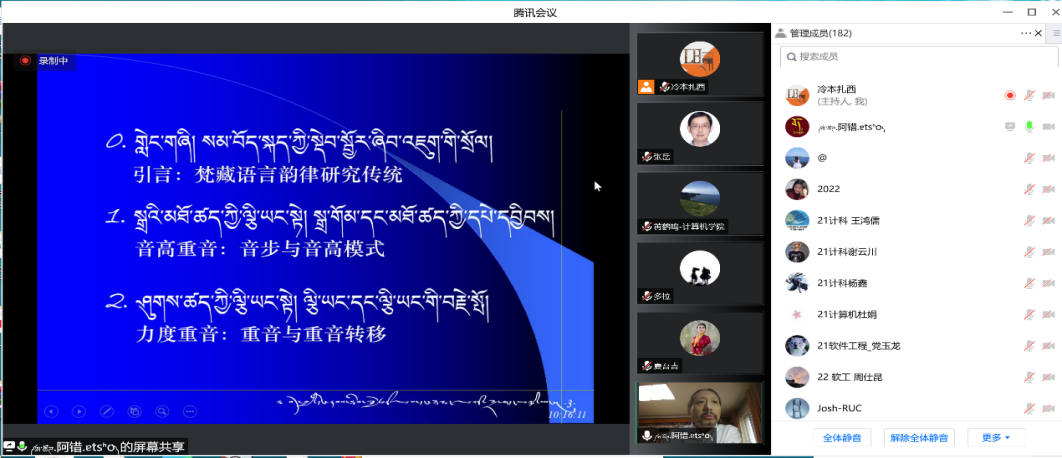Open the slideshow more-options ellipsis icon
The height and width of the screenshot is (458, 1062).
pos(190,411)
